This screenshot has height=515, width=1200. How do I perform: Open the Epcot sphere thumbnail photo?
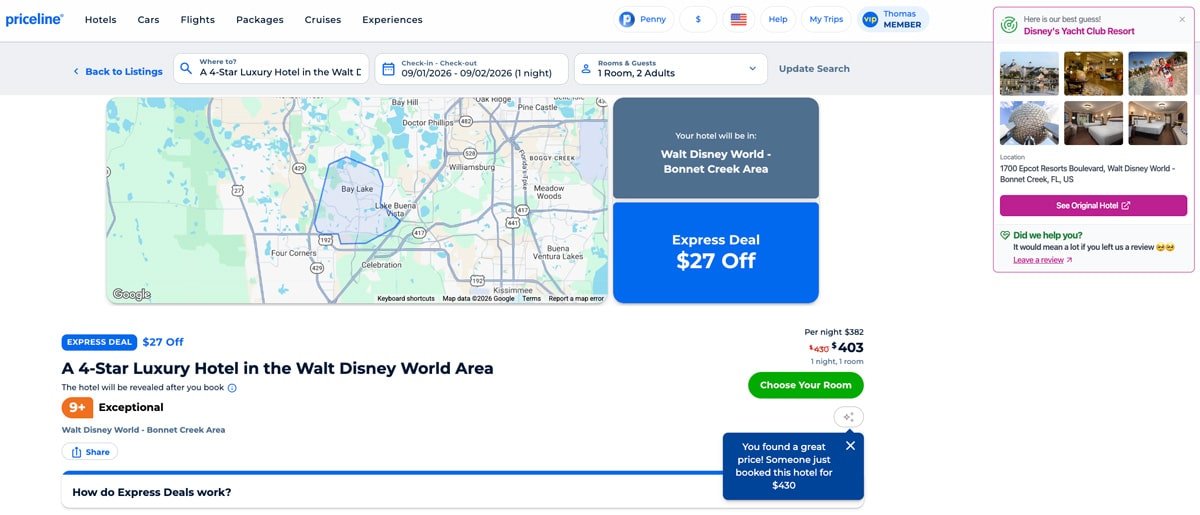[1029, 123]
